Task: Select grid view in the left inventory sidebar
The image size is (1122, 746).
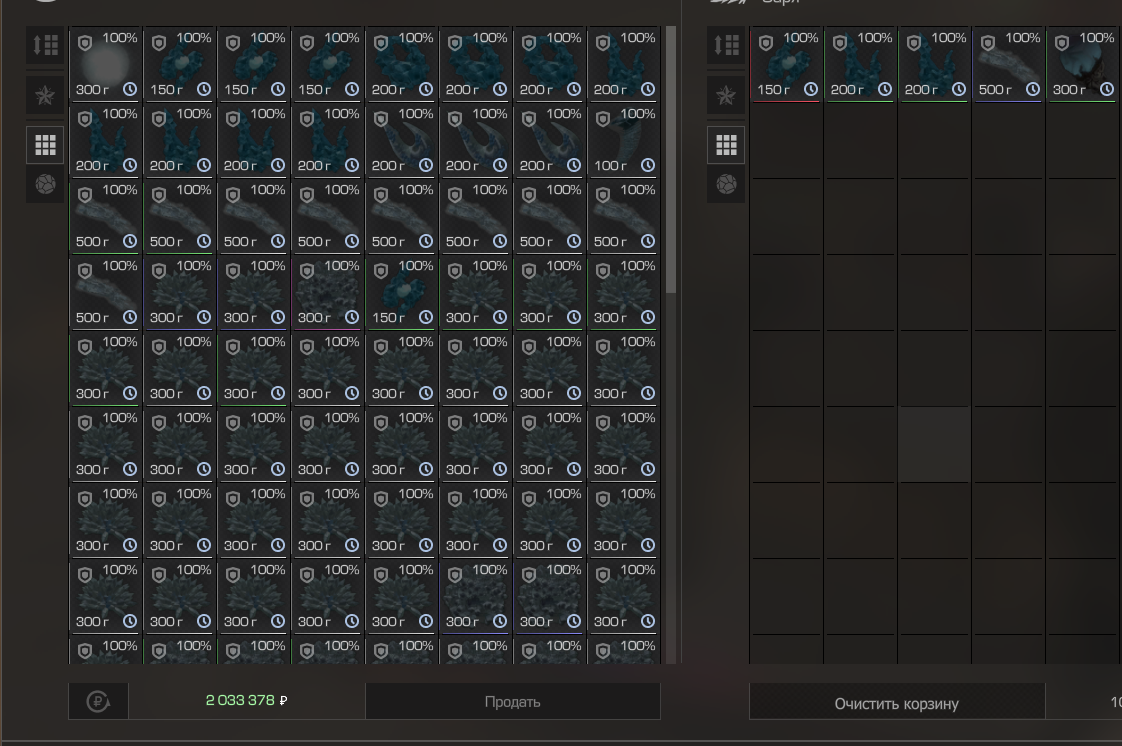Action: (x=45, y=145)
